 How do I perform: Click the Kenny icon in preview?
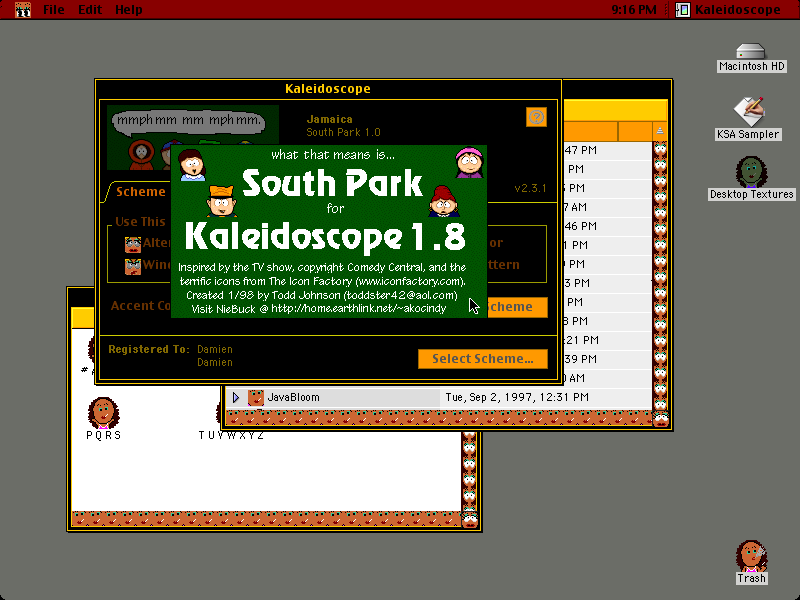point(141,154)
